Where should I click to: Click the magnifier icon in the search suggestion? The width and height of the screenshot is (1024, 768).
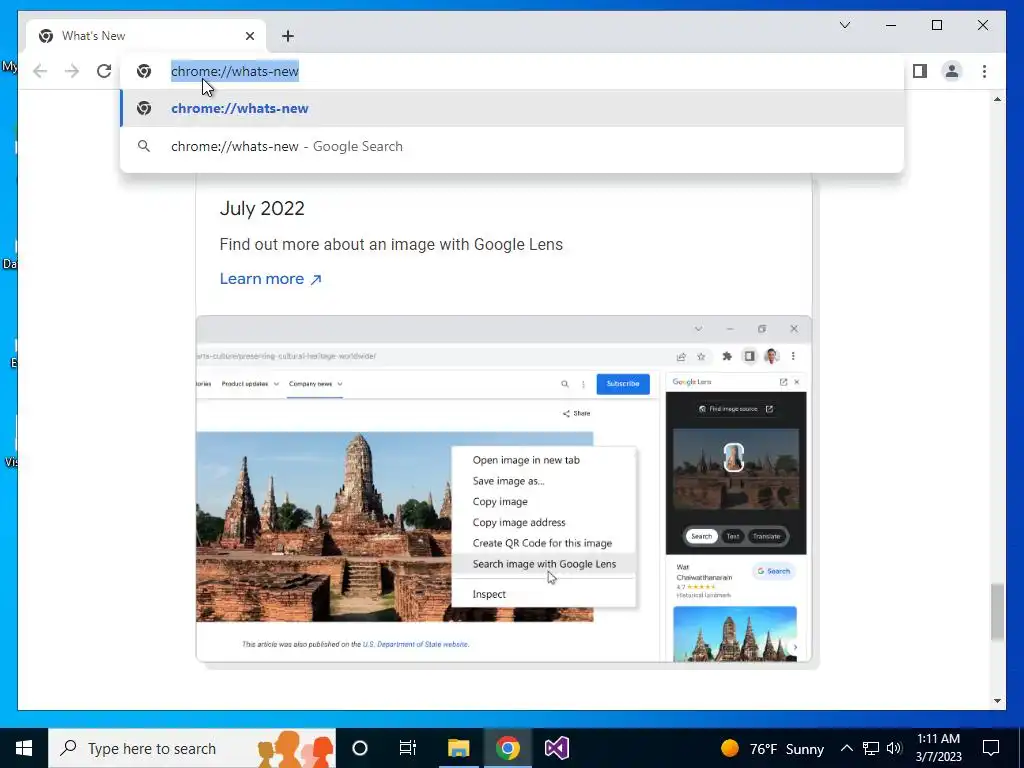click(144, 146)
